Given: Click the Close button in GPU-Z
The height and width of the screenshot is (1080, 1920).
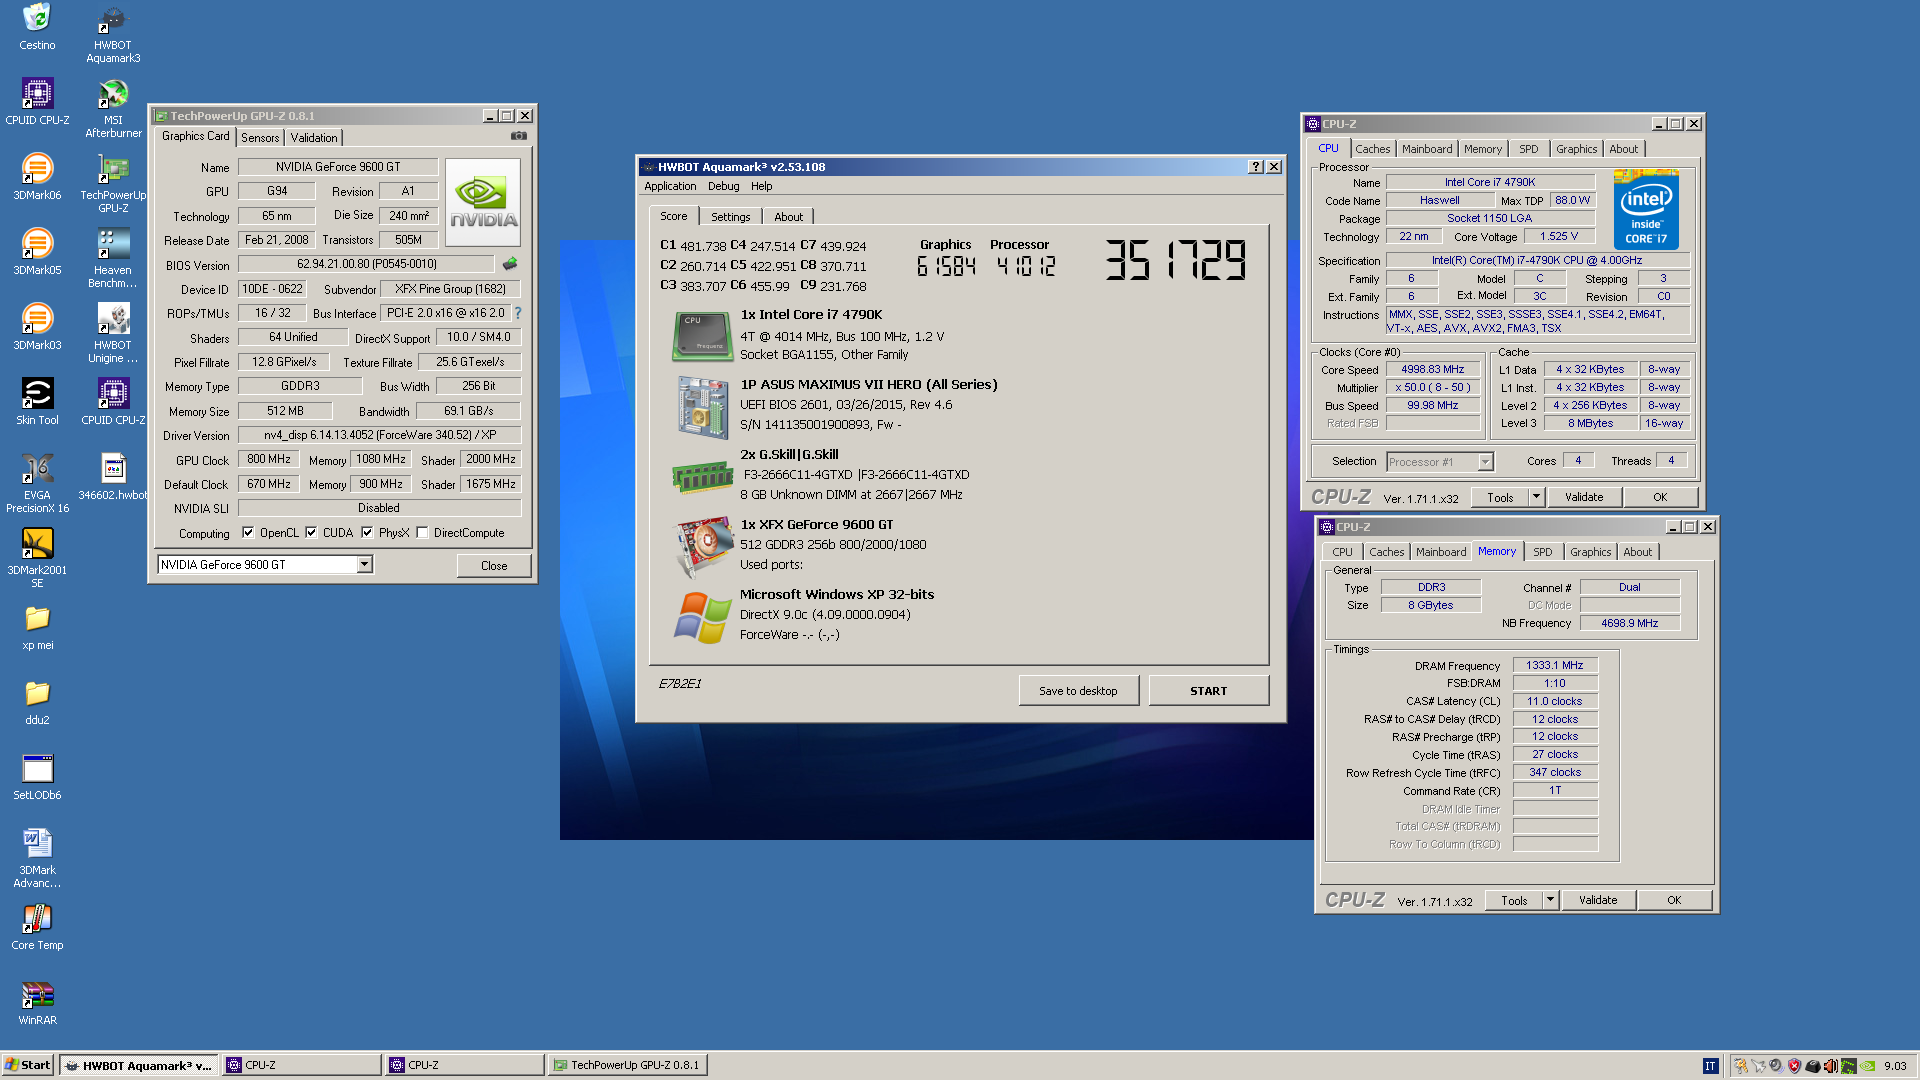Looking at the screenshot, I should (494, 566).
